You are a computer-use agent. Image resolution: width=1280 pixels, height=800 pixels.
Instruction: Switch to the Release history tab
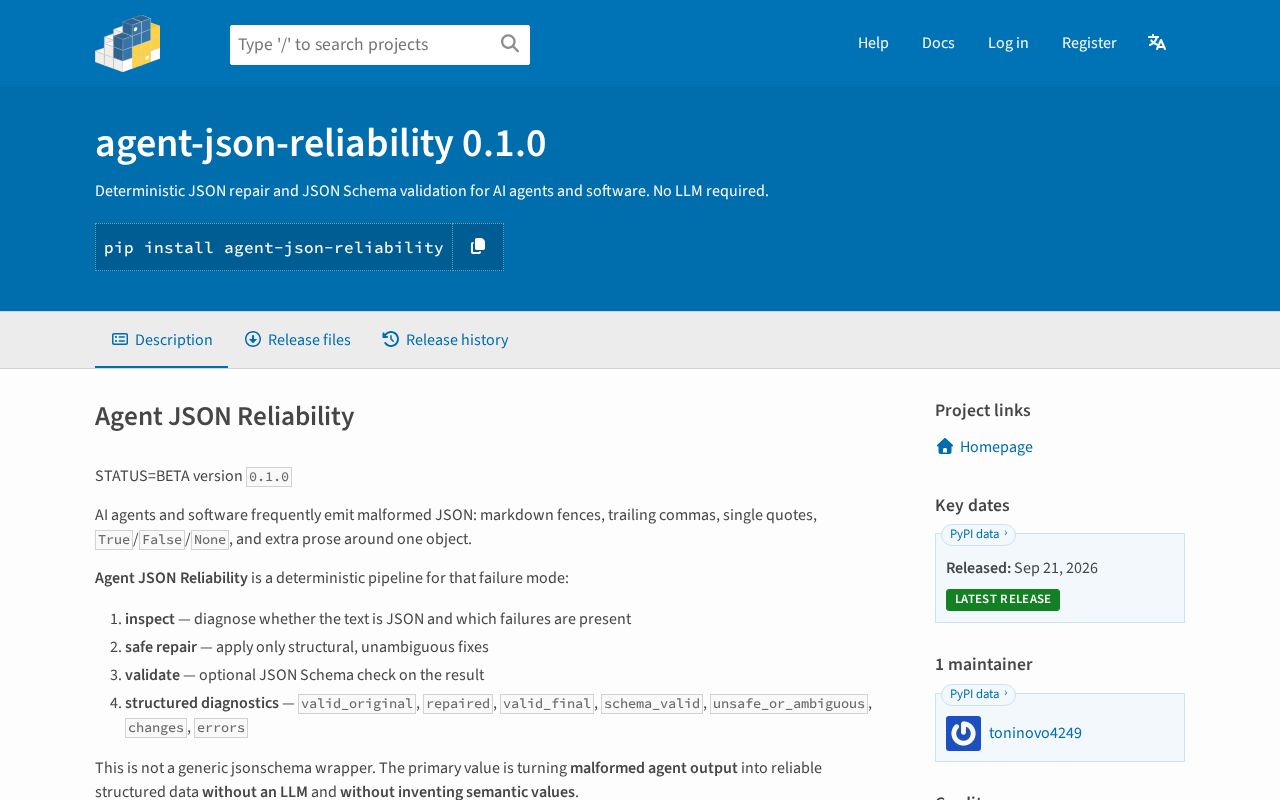point(445,340)
